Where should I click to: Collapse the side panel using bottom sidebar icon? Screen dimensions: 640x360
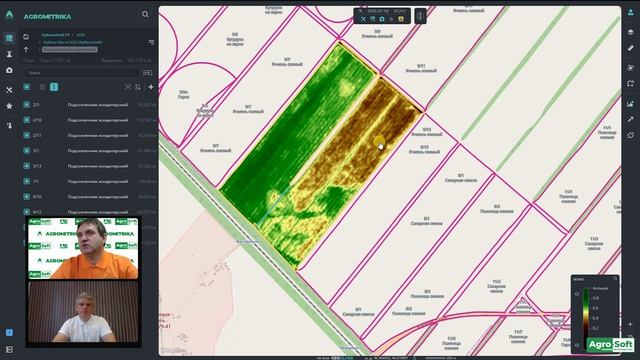[x=9, y=350]
